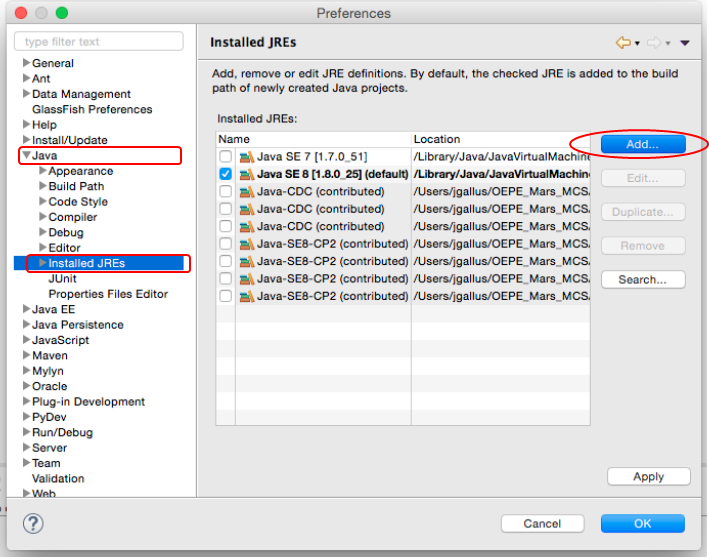The height and width of the screenshot is (558, 709).
Task: Open the back history dropdown arrow
Action: 637,43
